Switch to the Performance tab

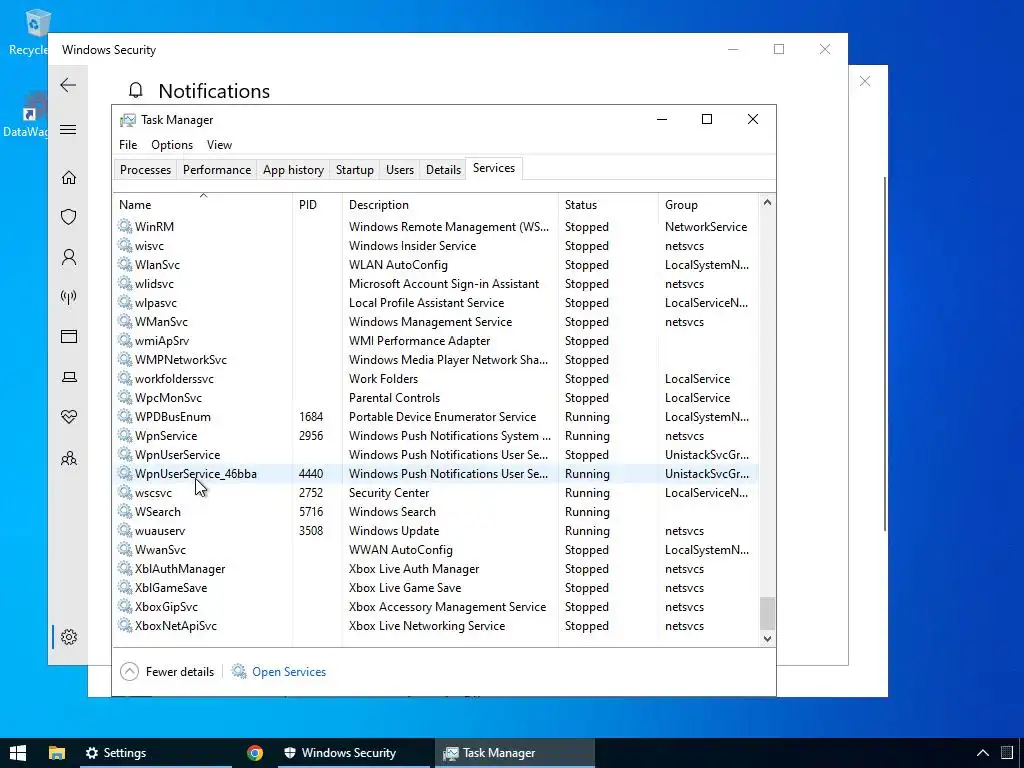(x=217, y=170)
